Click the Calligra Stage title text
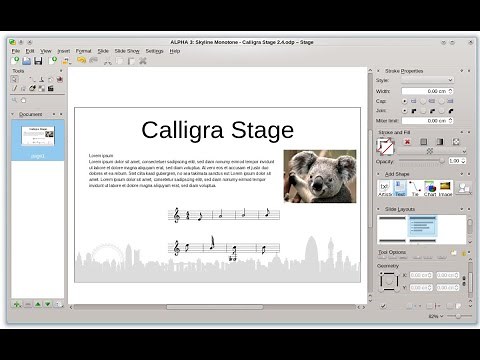Image resolution: width=480 pixels, height=360 pixels. tap(217, 130)
